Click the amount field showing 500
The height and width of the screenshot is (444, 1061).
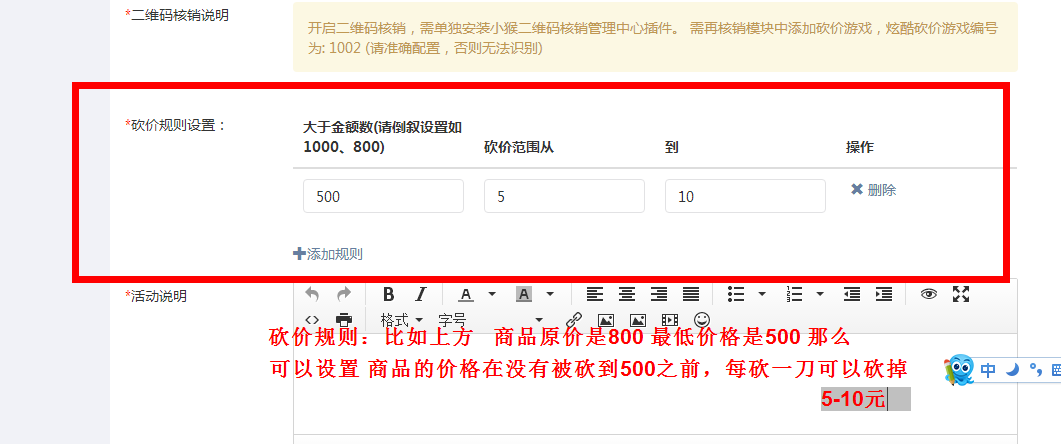[383, 196]
